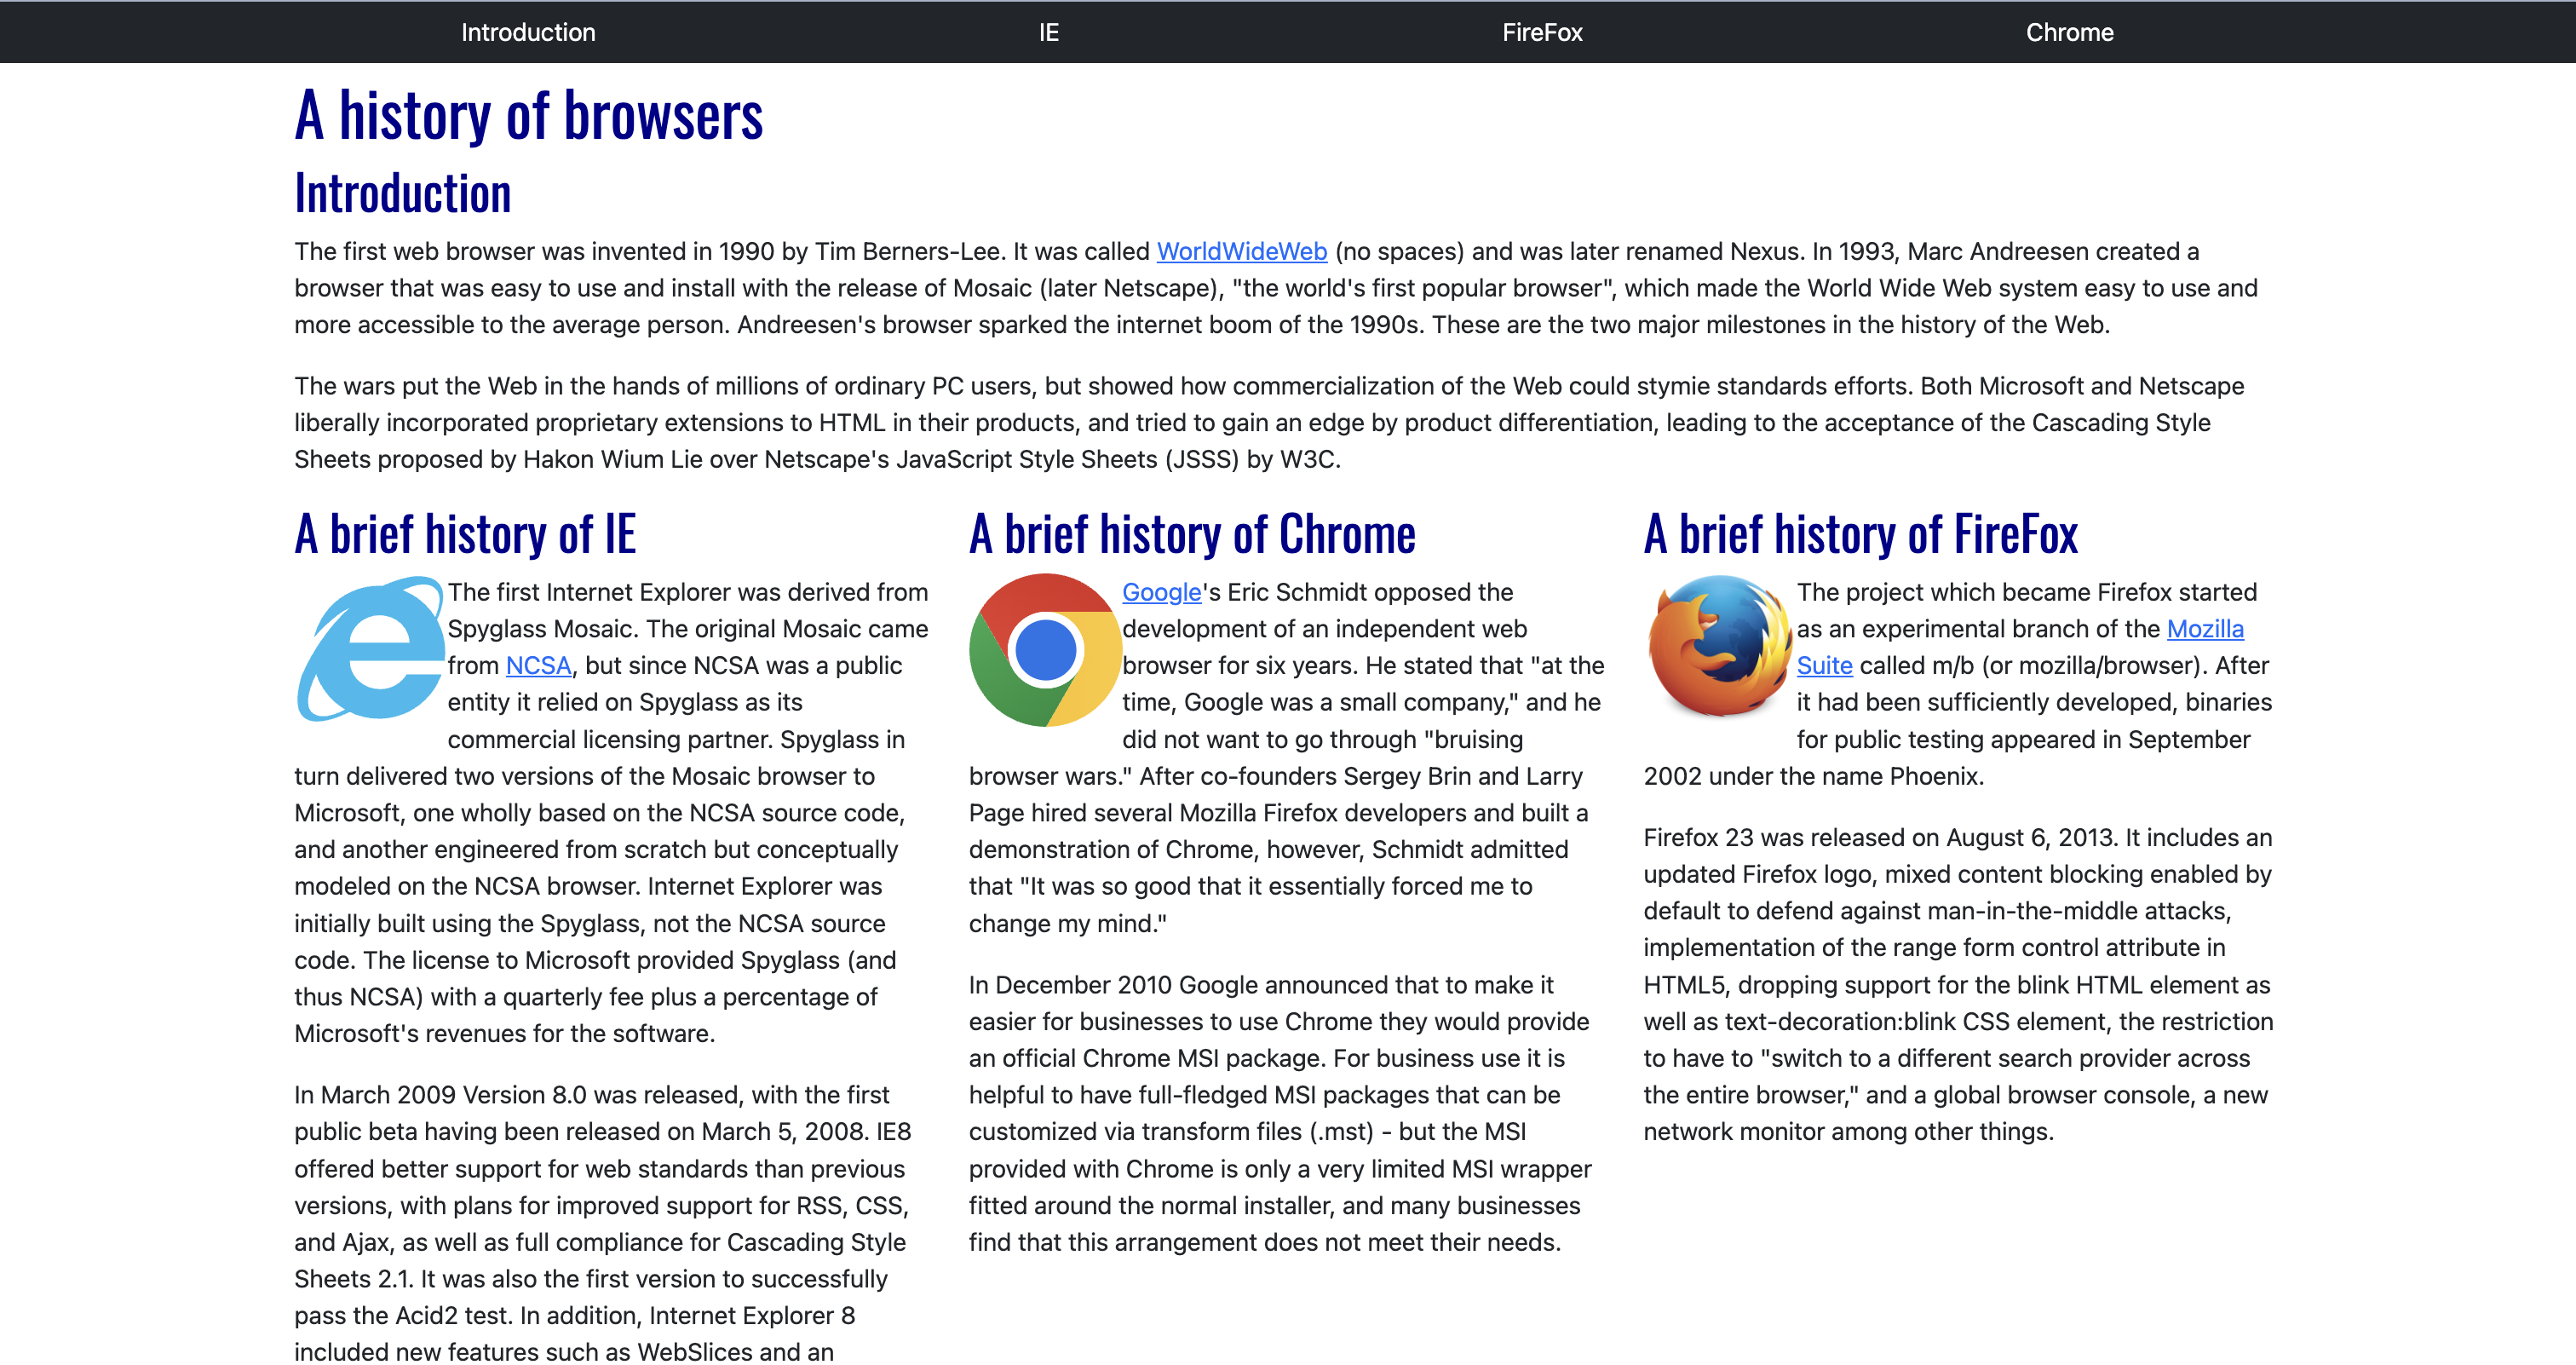Open the Mozilla Suite link
The image size is (2576, 1365).
click(x=2205, y=629)
